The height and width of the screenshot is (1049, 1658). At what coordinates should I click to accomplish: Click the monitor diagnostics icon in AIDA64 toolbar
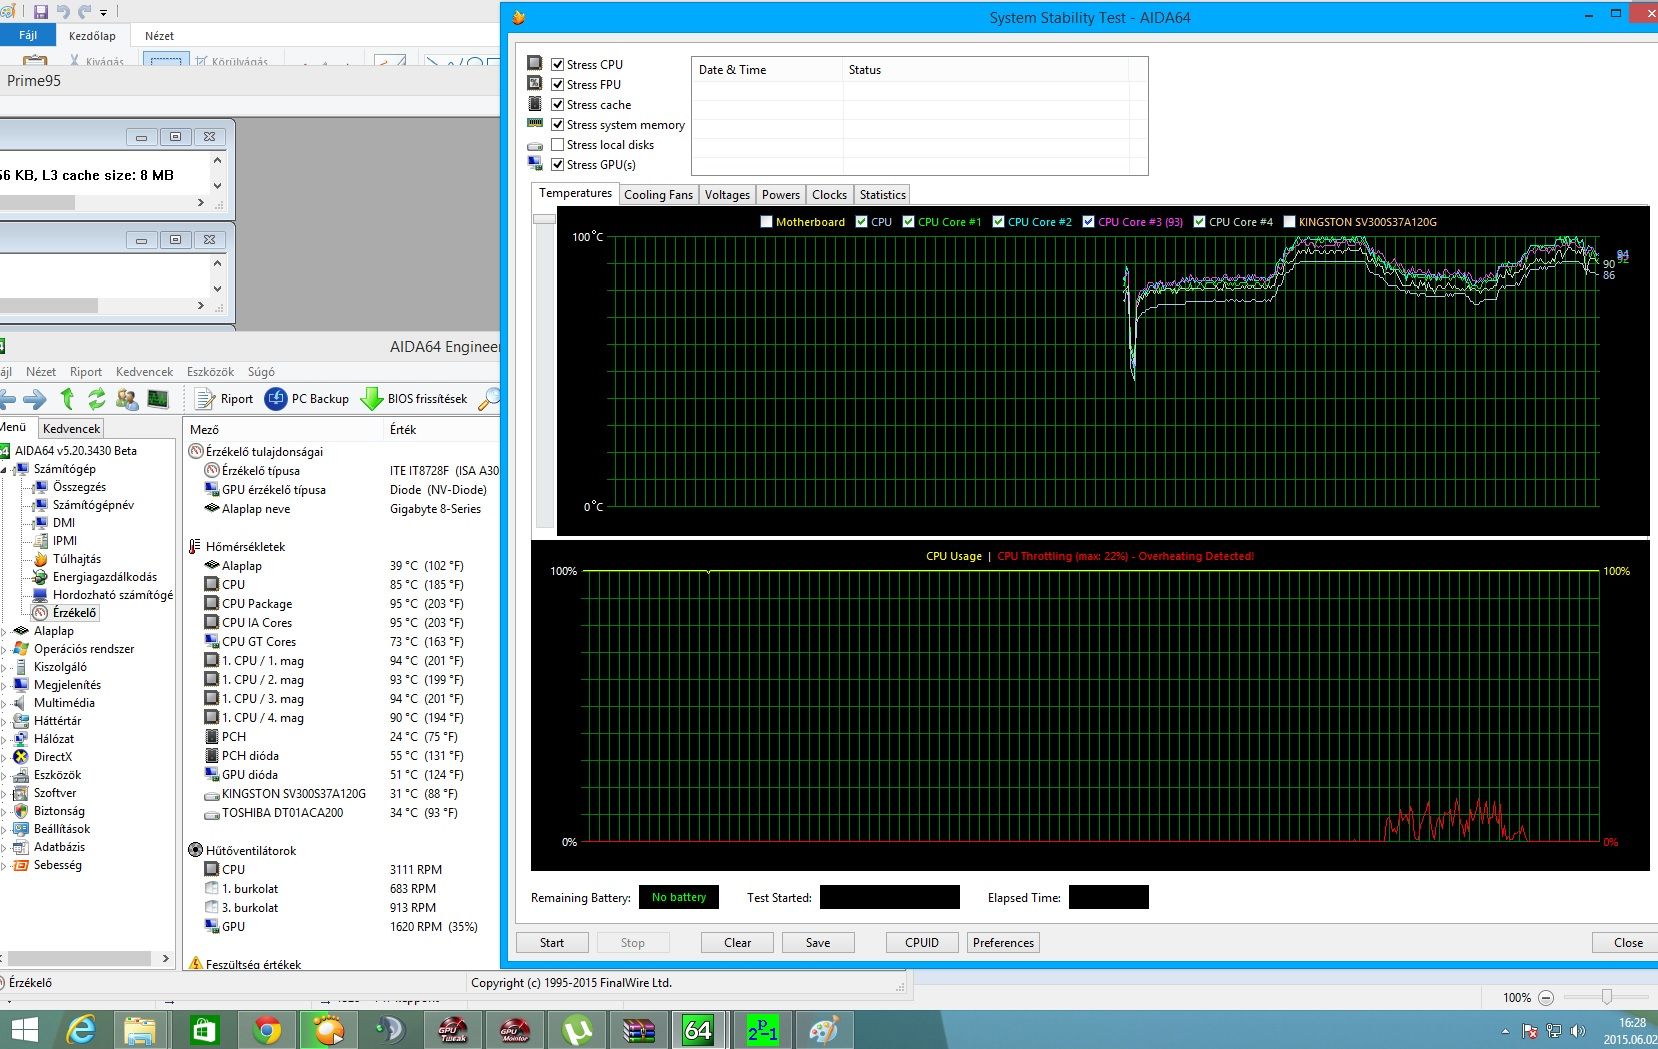(x=158, y=399)
